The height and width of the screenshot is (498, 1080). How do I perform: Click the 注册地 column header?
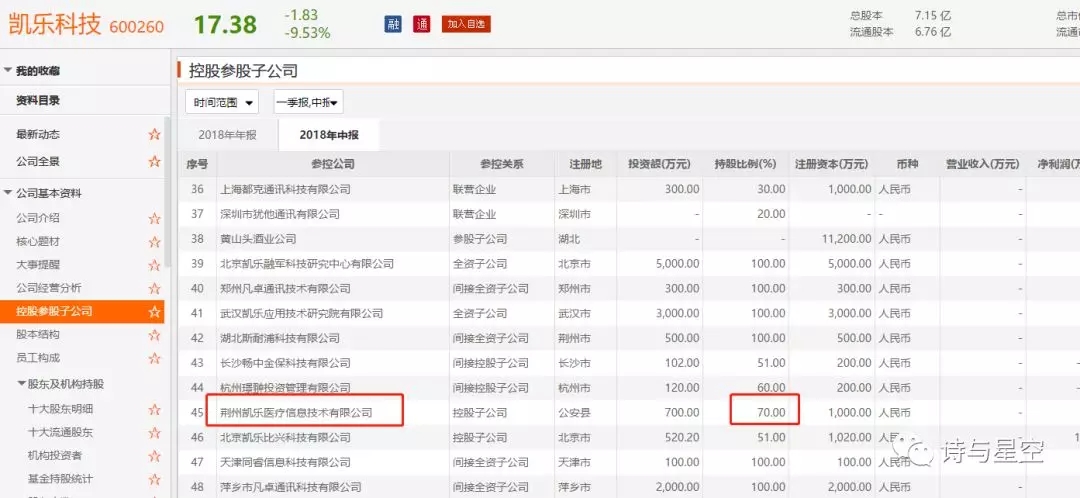pyautogui.click(x=585, y=165)
